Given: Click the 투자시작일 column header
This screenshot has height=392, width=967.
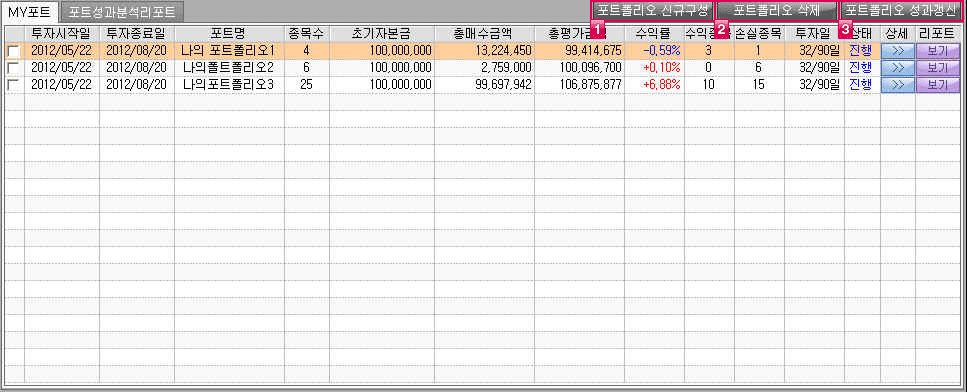Looking at the screenshot, I should 62,33.
